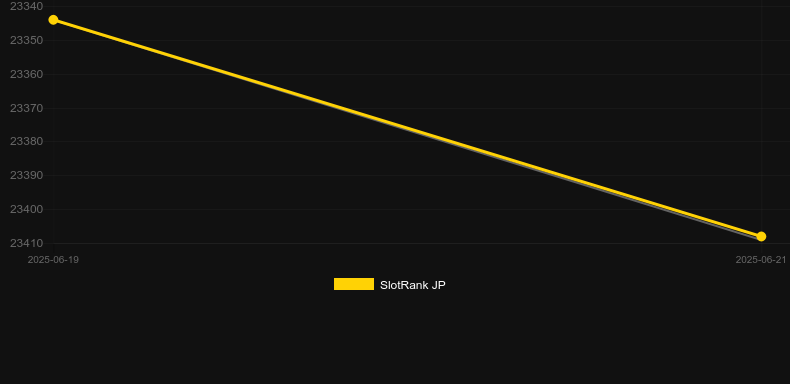This screenshot has height=384, width=790.
Task: Click the yellow line near the 23350 gridline
Action: pyautogui.click(x=119, y=40)
